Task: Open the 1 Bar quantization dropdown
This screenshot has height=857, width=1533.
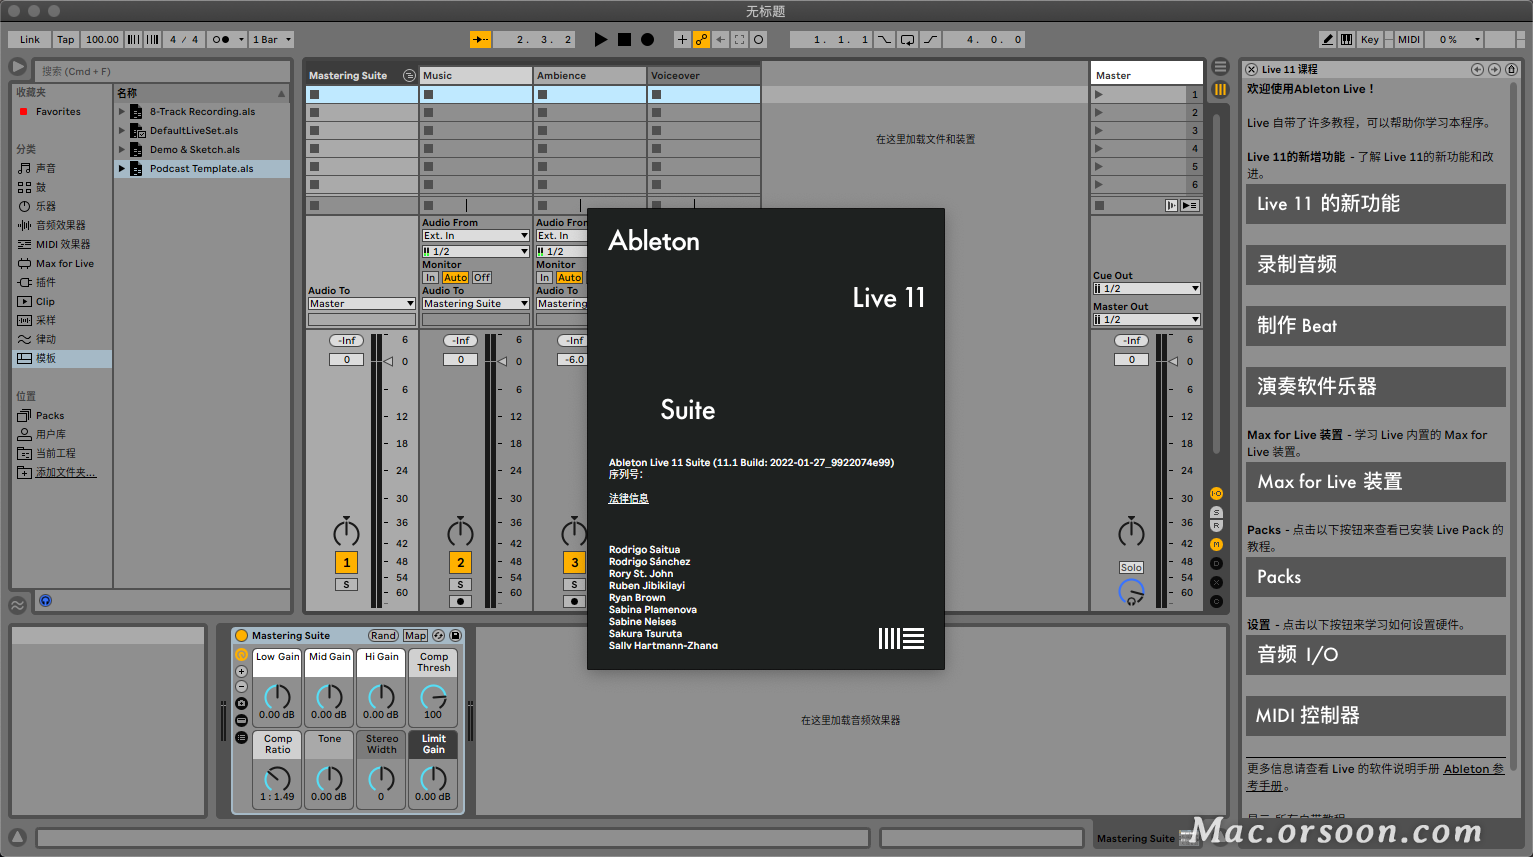Action: coord(271,39)
